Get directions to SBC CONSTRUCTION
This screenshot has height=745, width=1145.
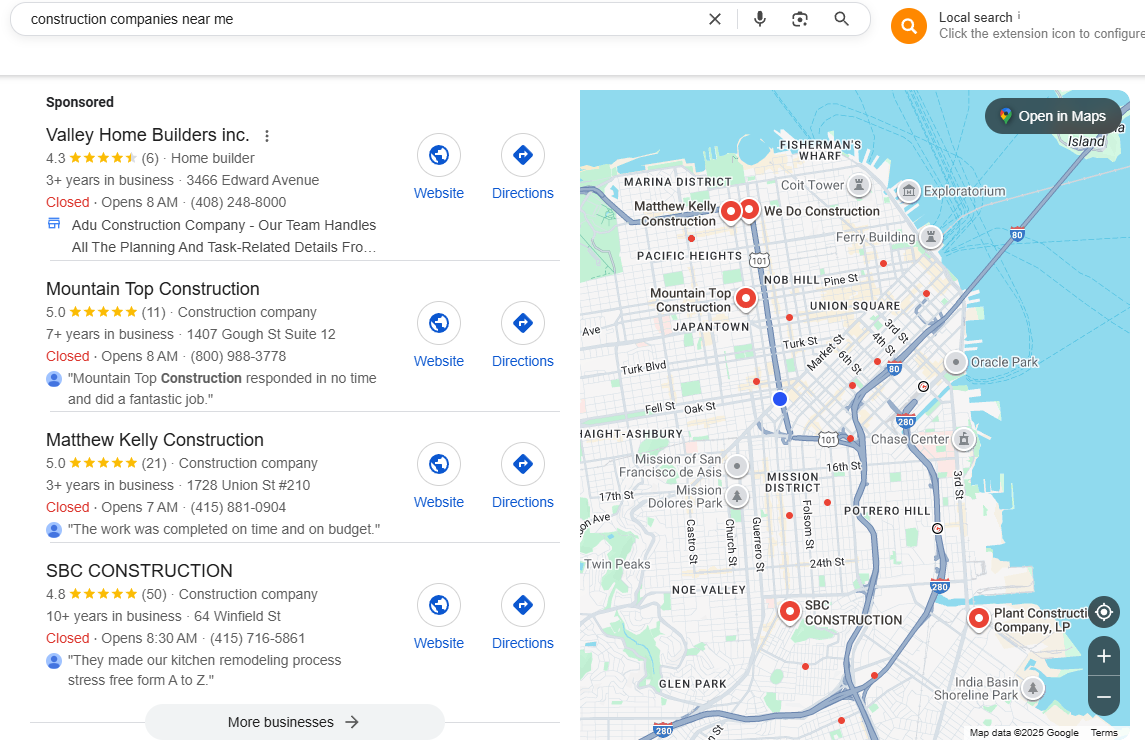[x=523, y=605]
